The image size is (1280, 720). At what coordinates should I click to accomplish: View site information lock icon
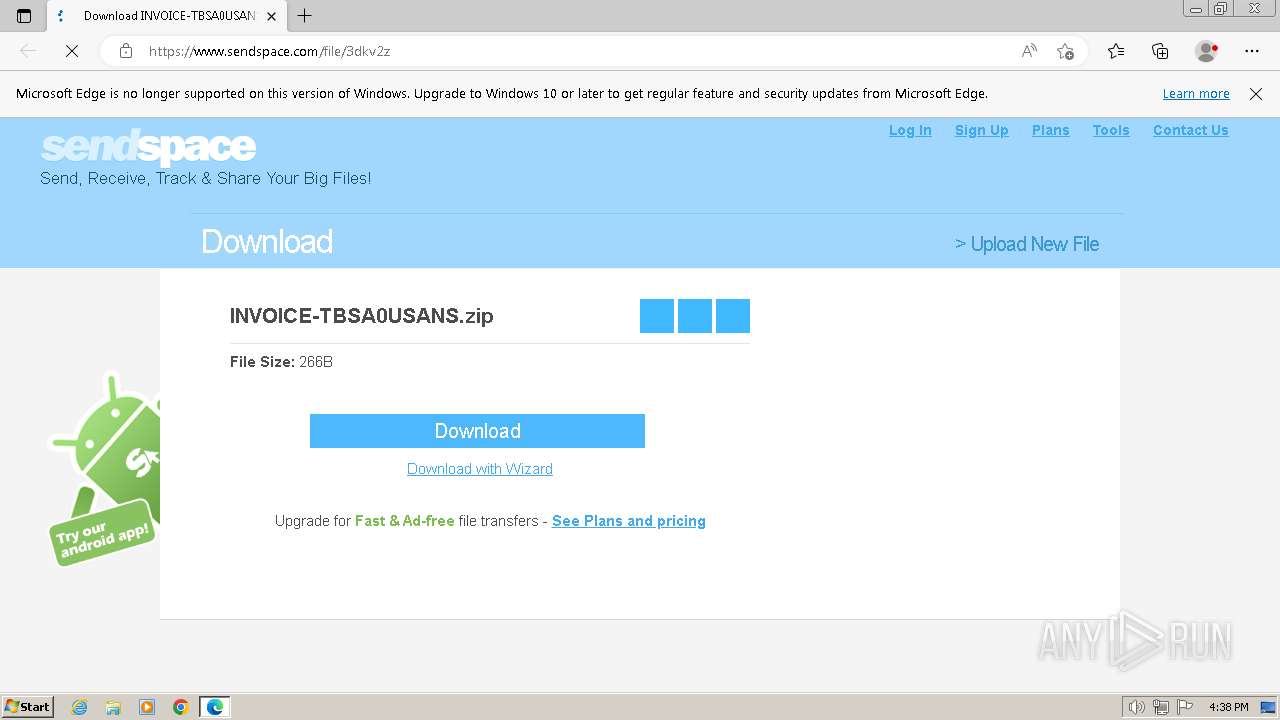[126, 51]
